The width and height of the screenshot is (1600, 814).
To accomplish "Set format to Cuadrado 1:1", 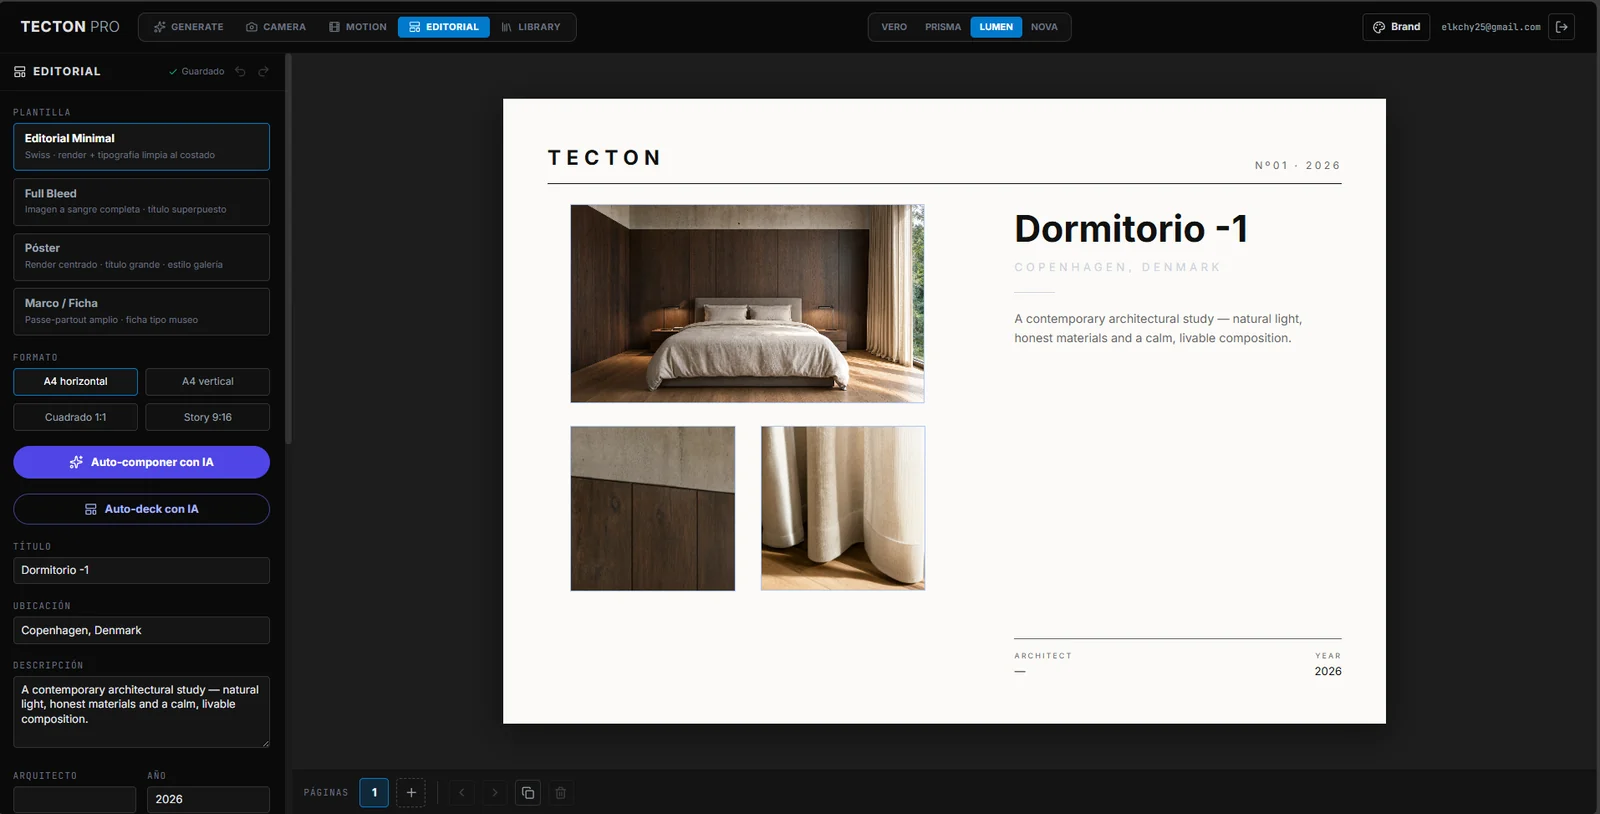I will point(75,417).
